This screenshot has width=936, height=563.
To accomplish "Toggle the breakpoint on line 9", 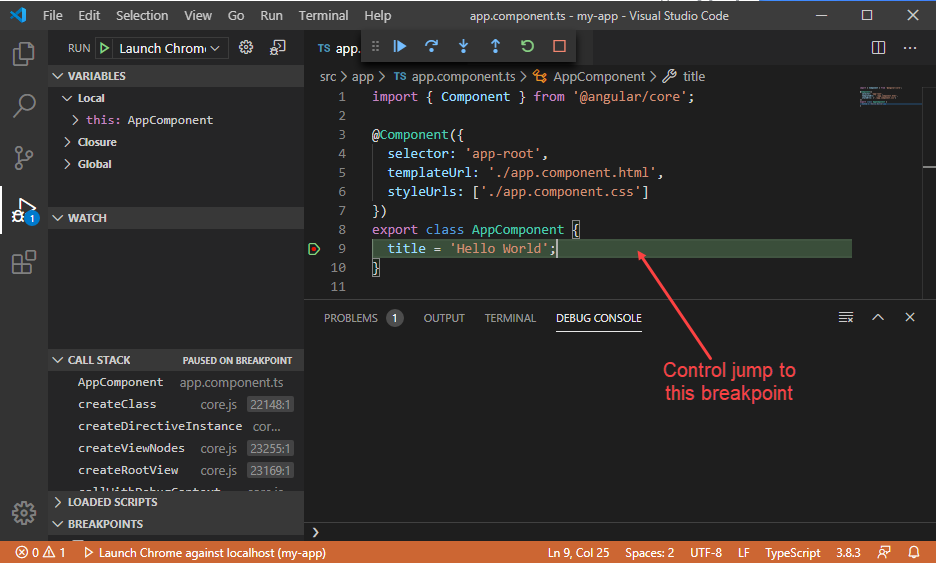I will (x=314, y=249).
